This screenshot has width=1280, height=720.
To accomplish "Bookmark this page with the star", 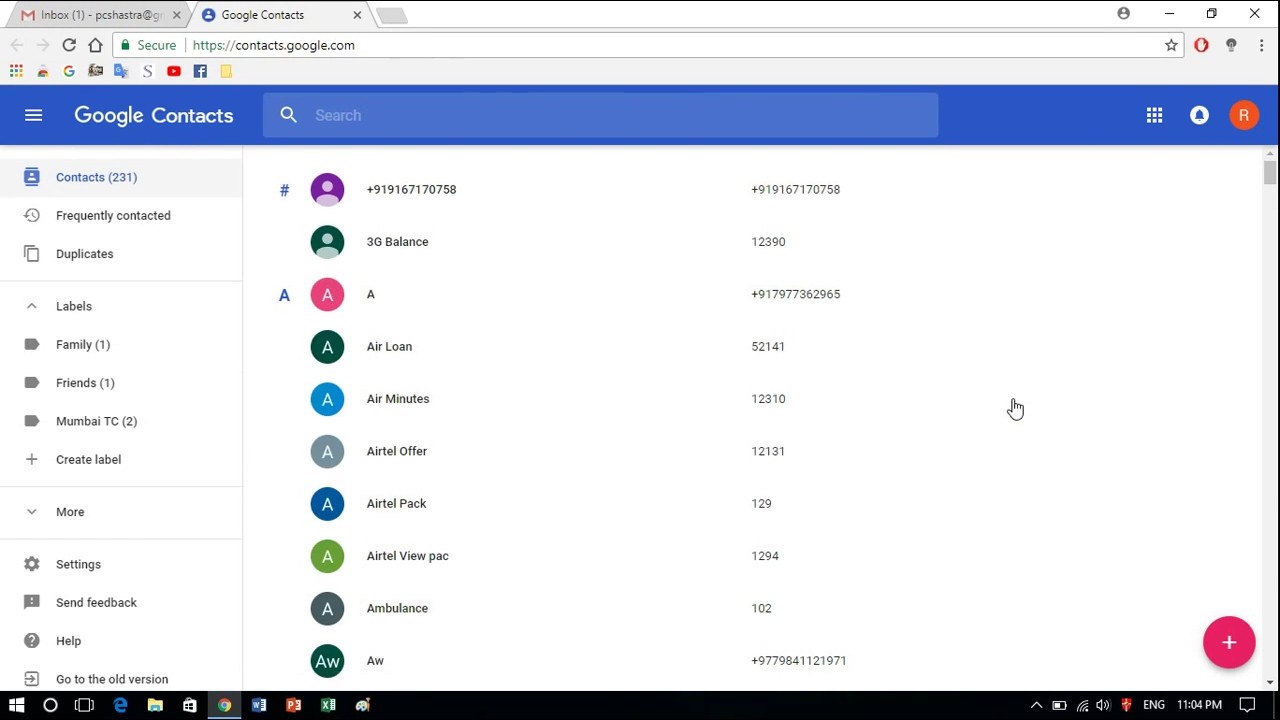I will 1171,45.
